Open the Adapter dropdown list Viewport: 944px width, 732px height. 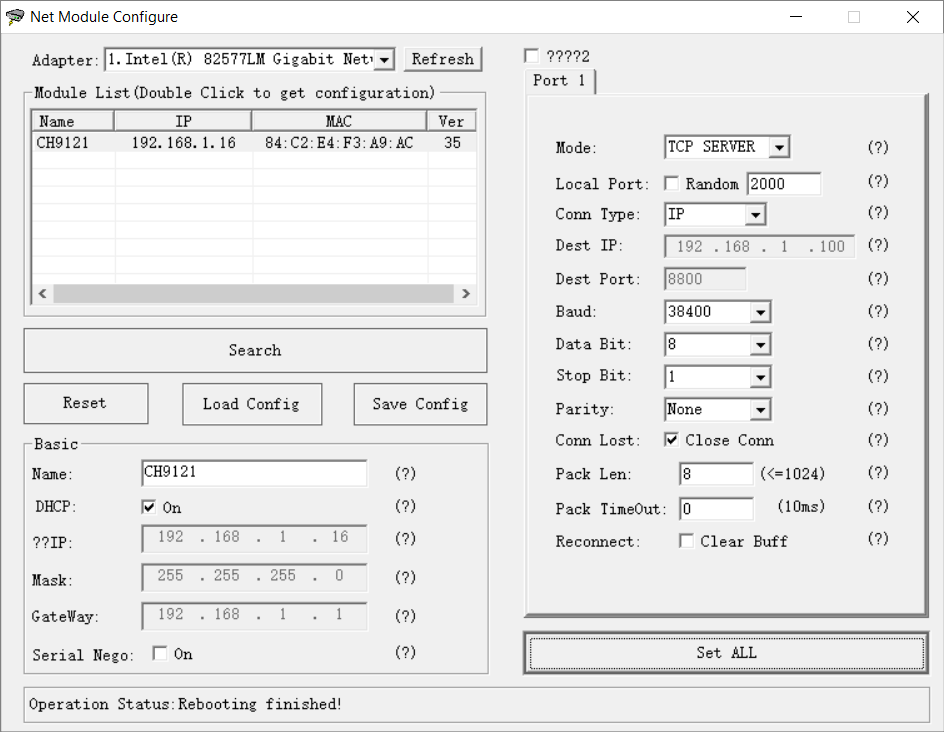pos(384,60)
